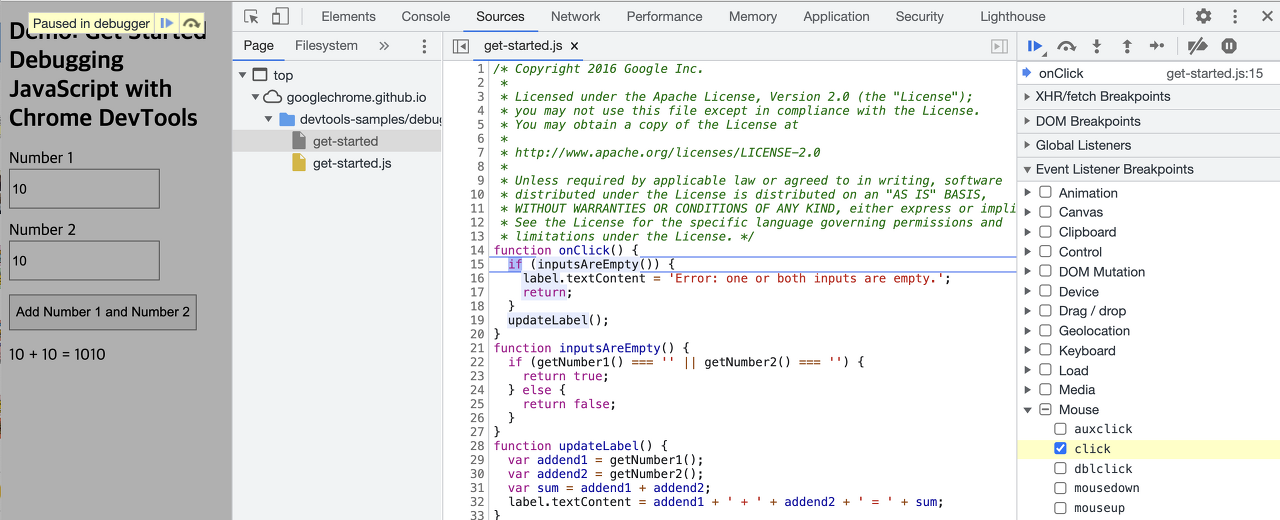
Task: Open the Security tab
Action: (x=920, y=16)
